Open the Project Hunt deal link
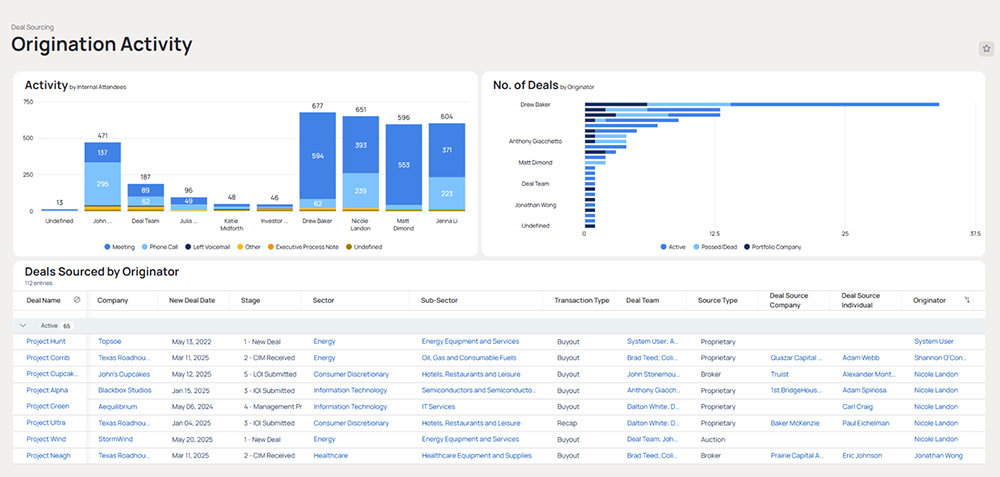The width and height of the screenshot is (1000, 477). [46, 342]
